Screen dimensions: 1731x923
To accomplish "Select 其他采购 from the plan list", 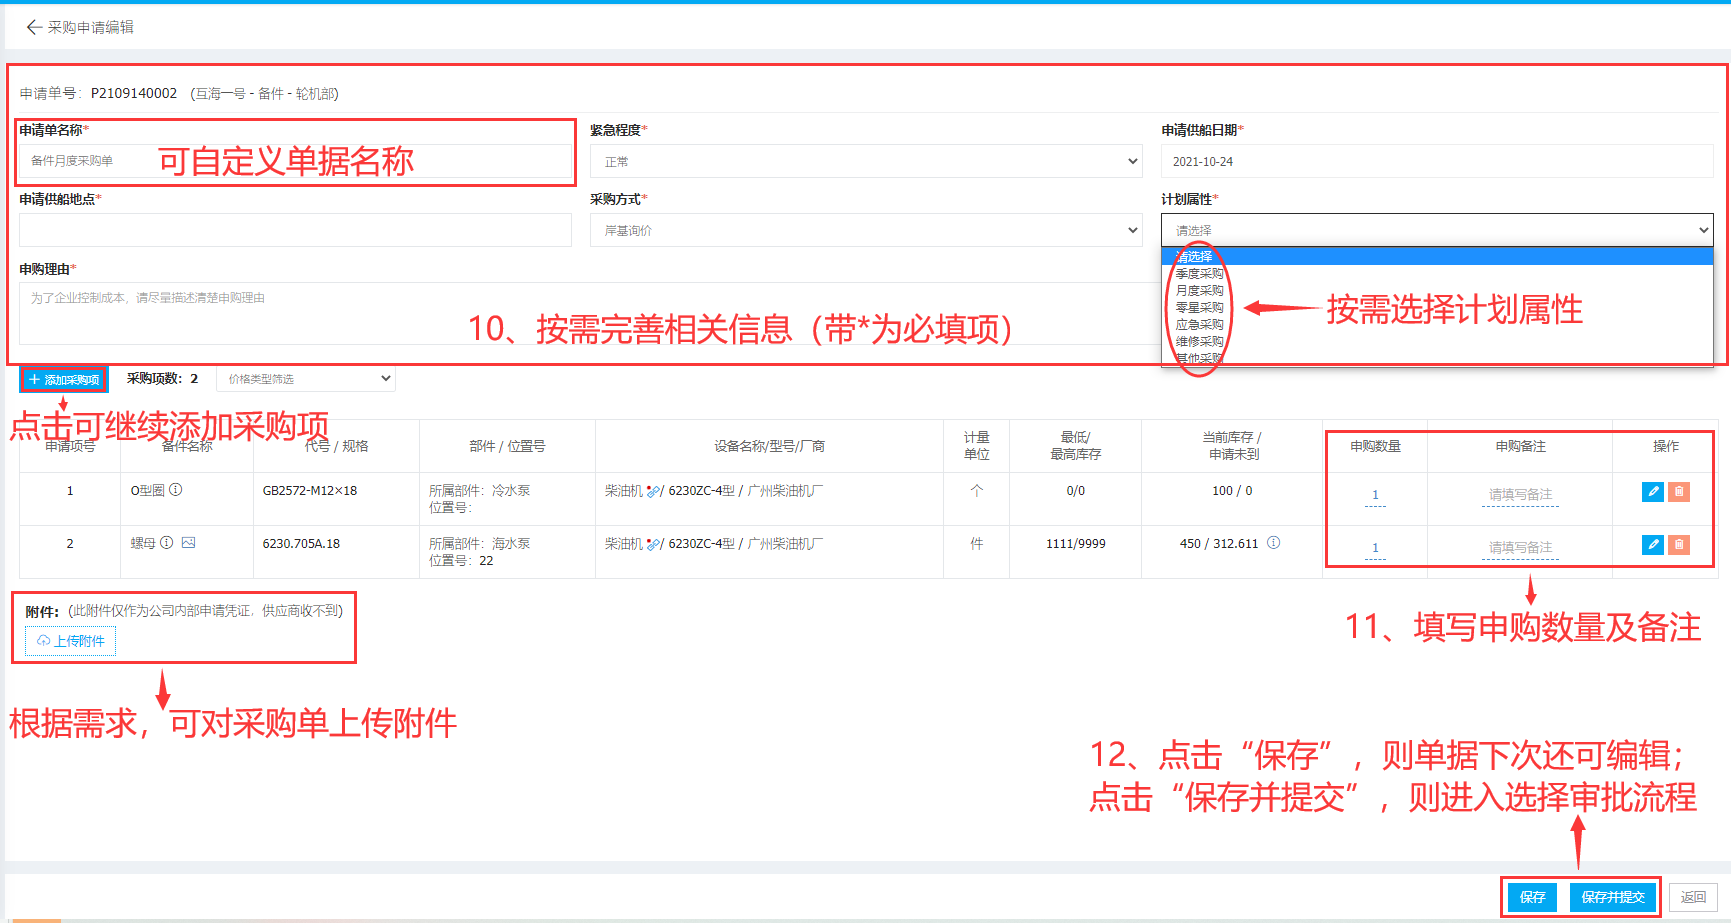I will 1437,358.
